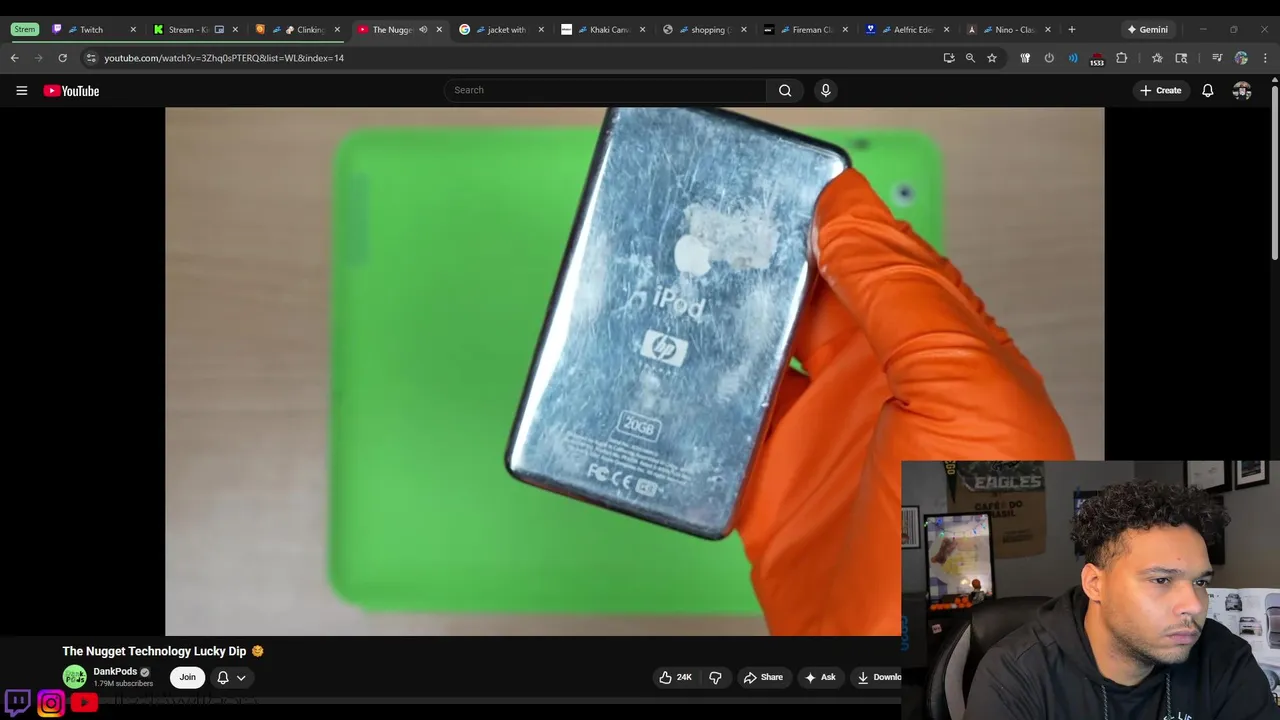The width and height of the screenshot is (1280, 720).
Task: Switch to the Twitch tab
Action: [x=93, y=30]
